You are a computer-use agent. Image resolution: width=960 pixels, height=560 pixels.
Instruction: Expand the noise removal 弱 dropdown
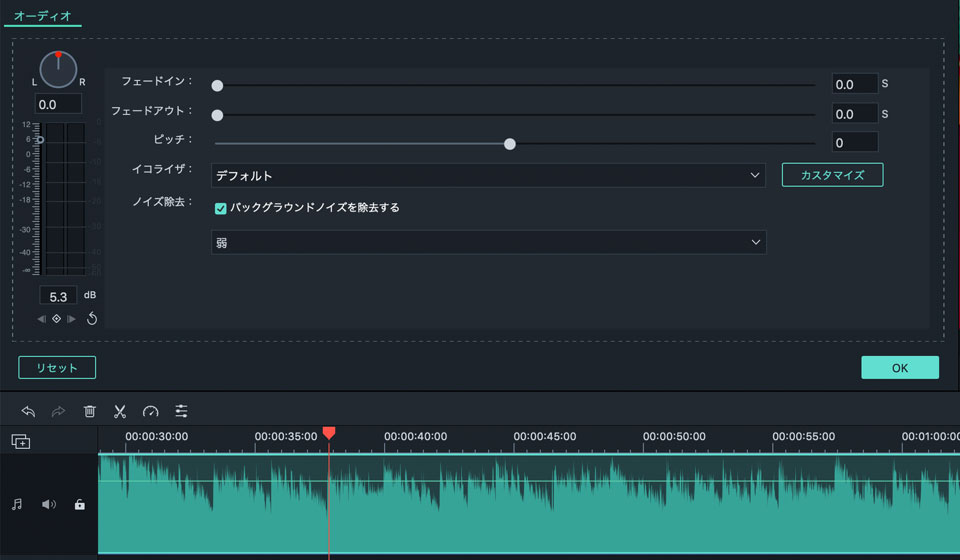488,242
